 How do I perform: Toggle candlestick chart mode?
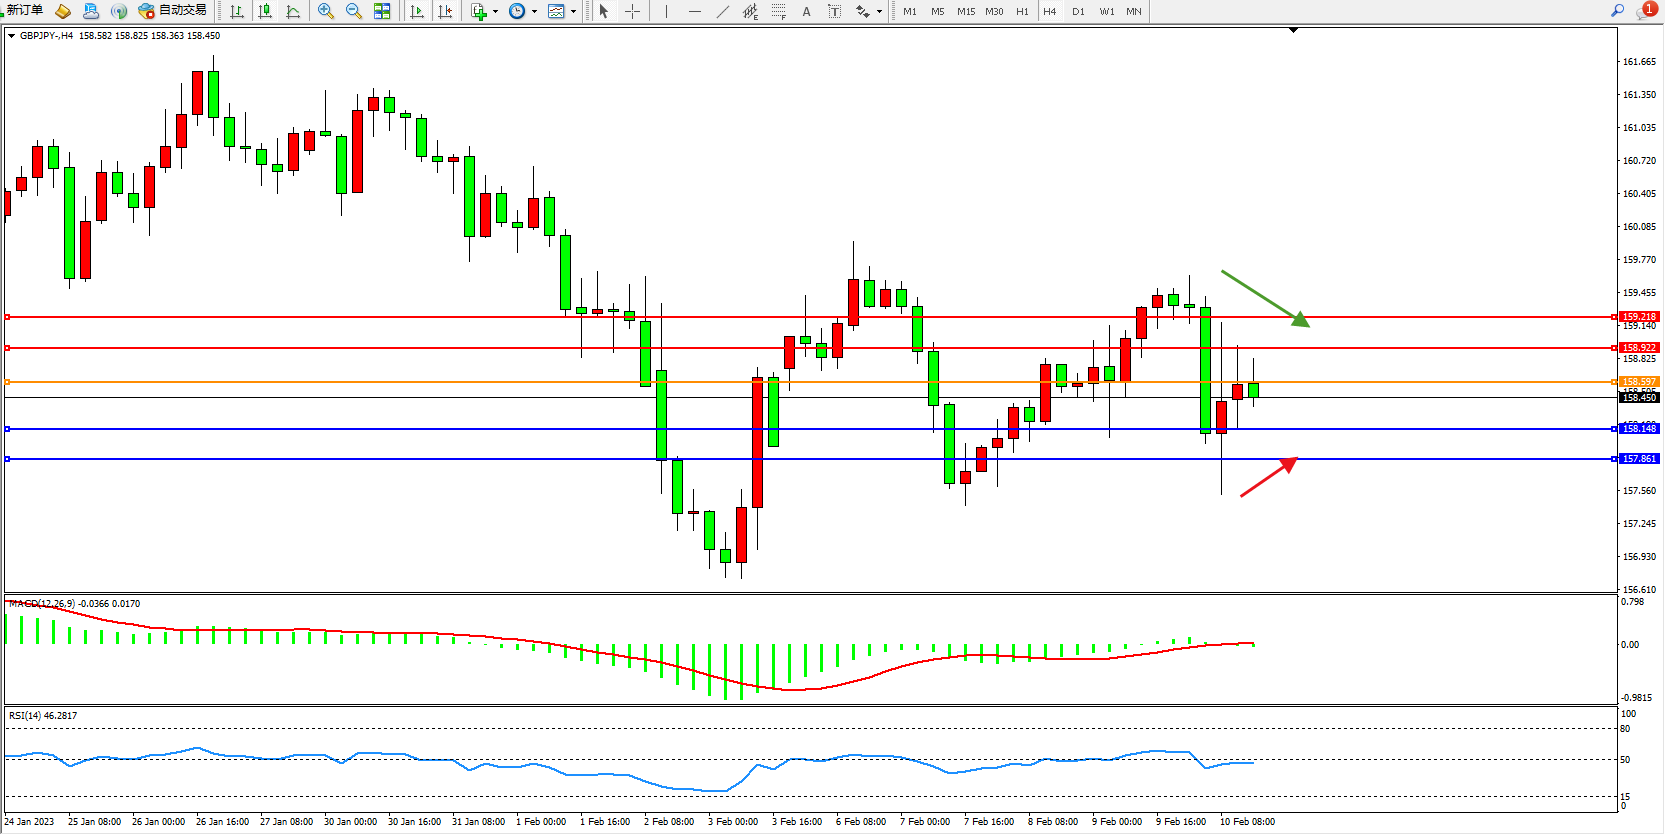(x=265, y=11)
